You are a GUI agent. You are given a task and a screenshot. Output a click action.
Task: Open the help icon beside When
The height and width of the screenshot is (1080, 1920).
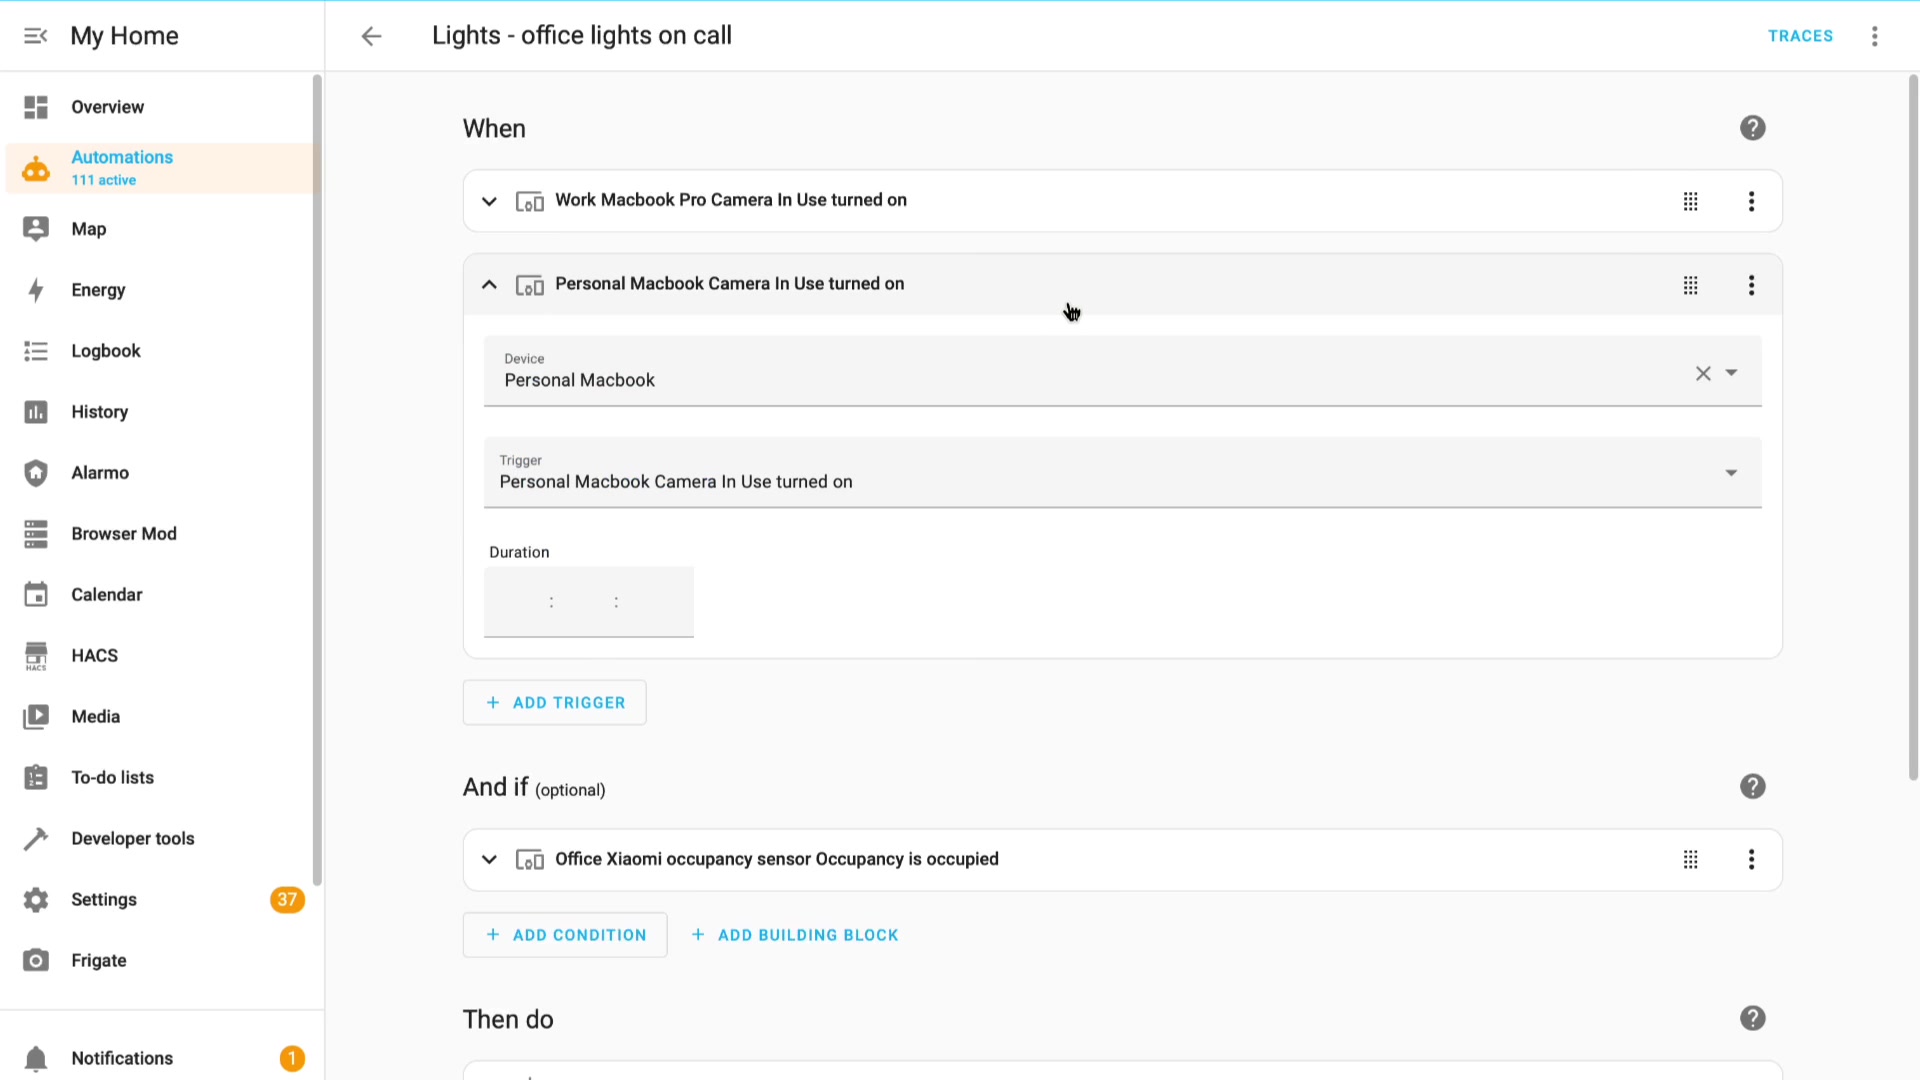coord(1752,128)
